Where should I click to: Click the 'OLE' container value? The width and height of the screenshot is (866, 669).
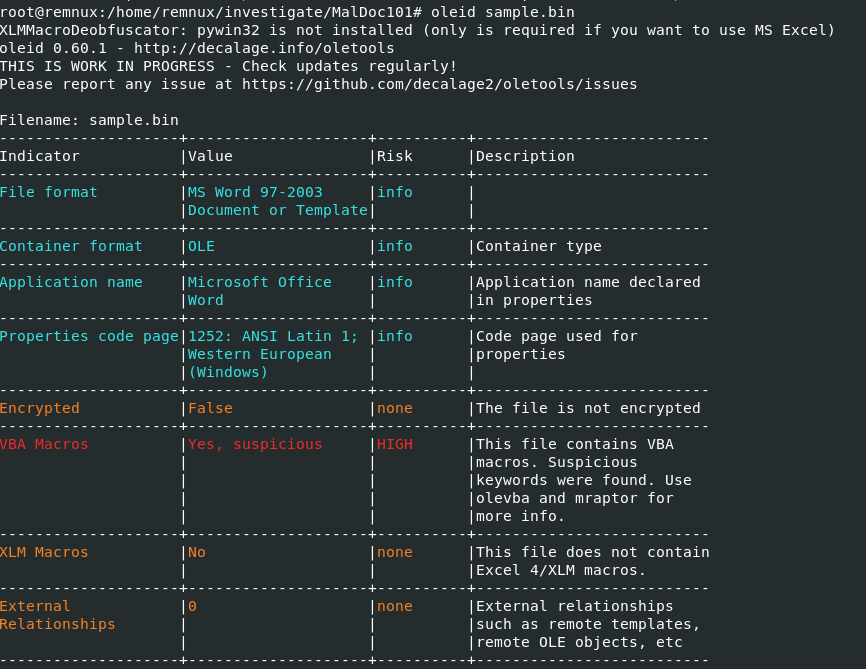coord(201,246)
